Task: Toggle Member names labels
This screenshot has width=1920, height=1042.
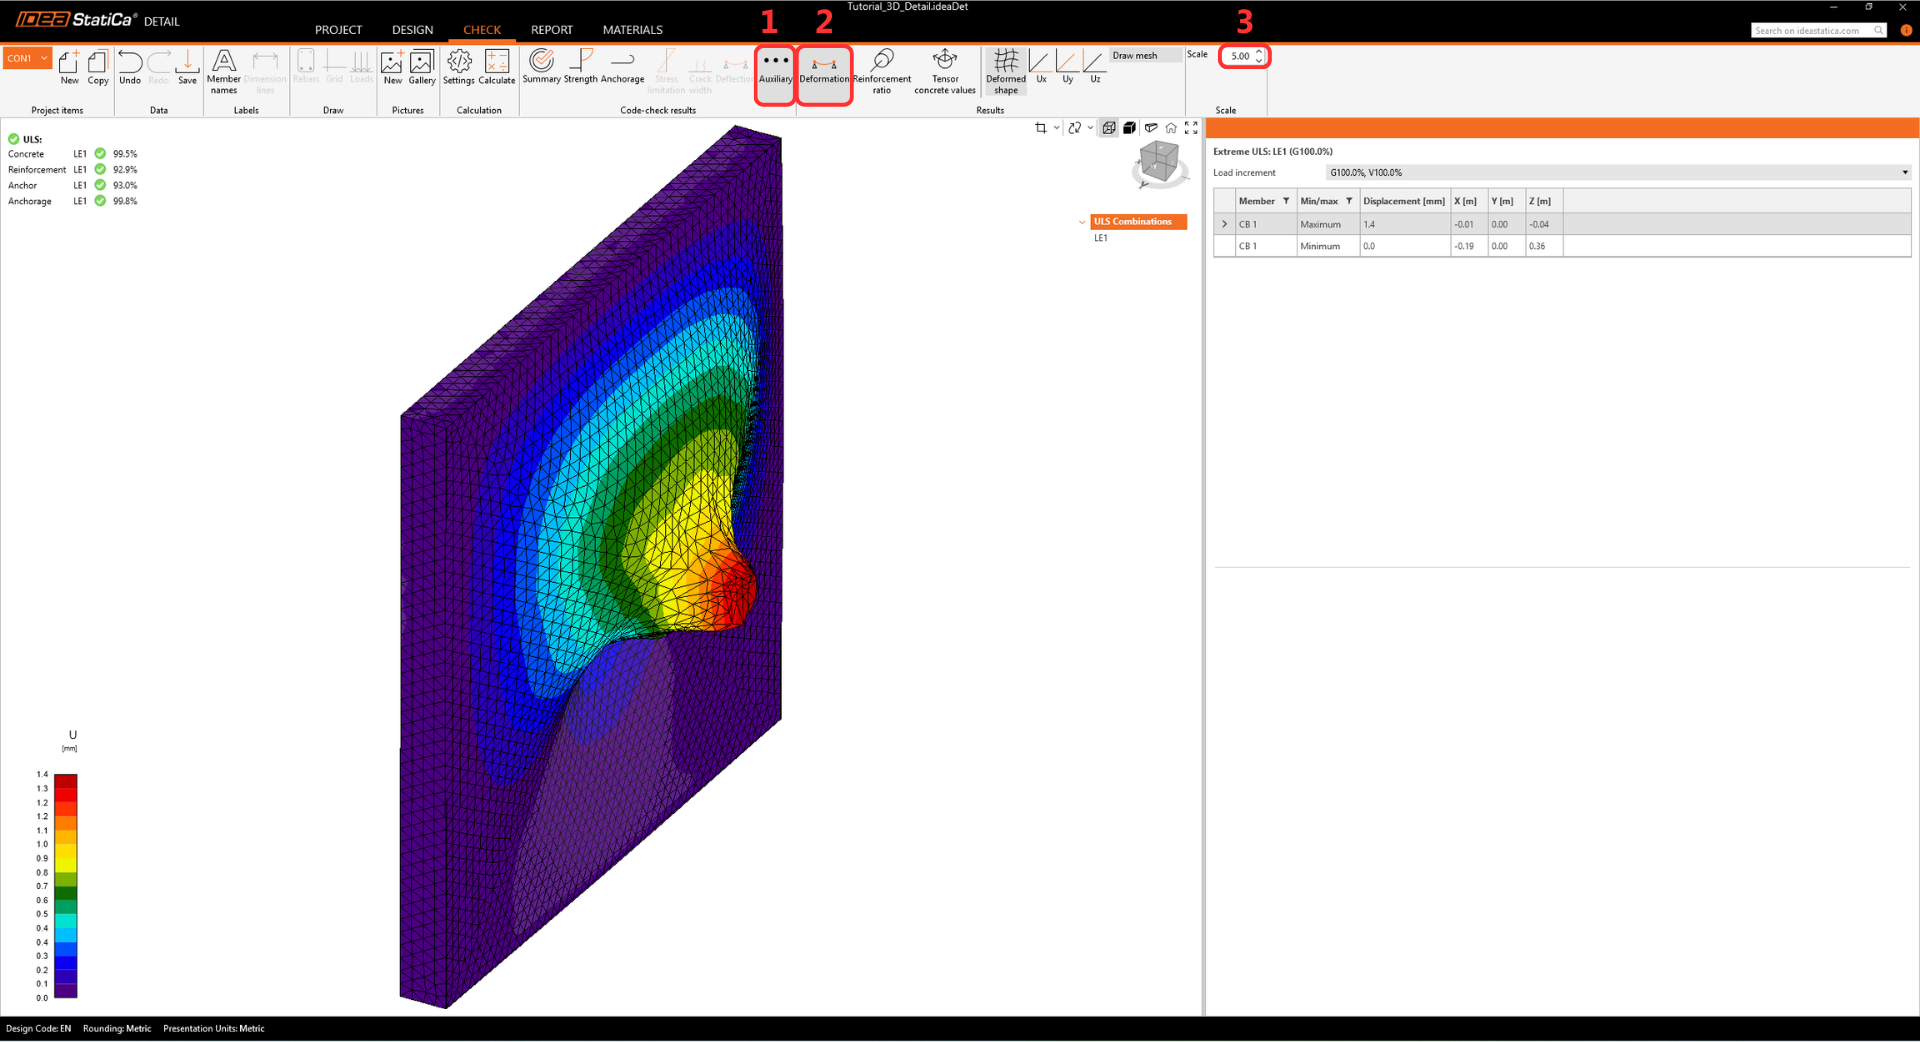Action: tap(224, 70)
